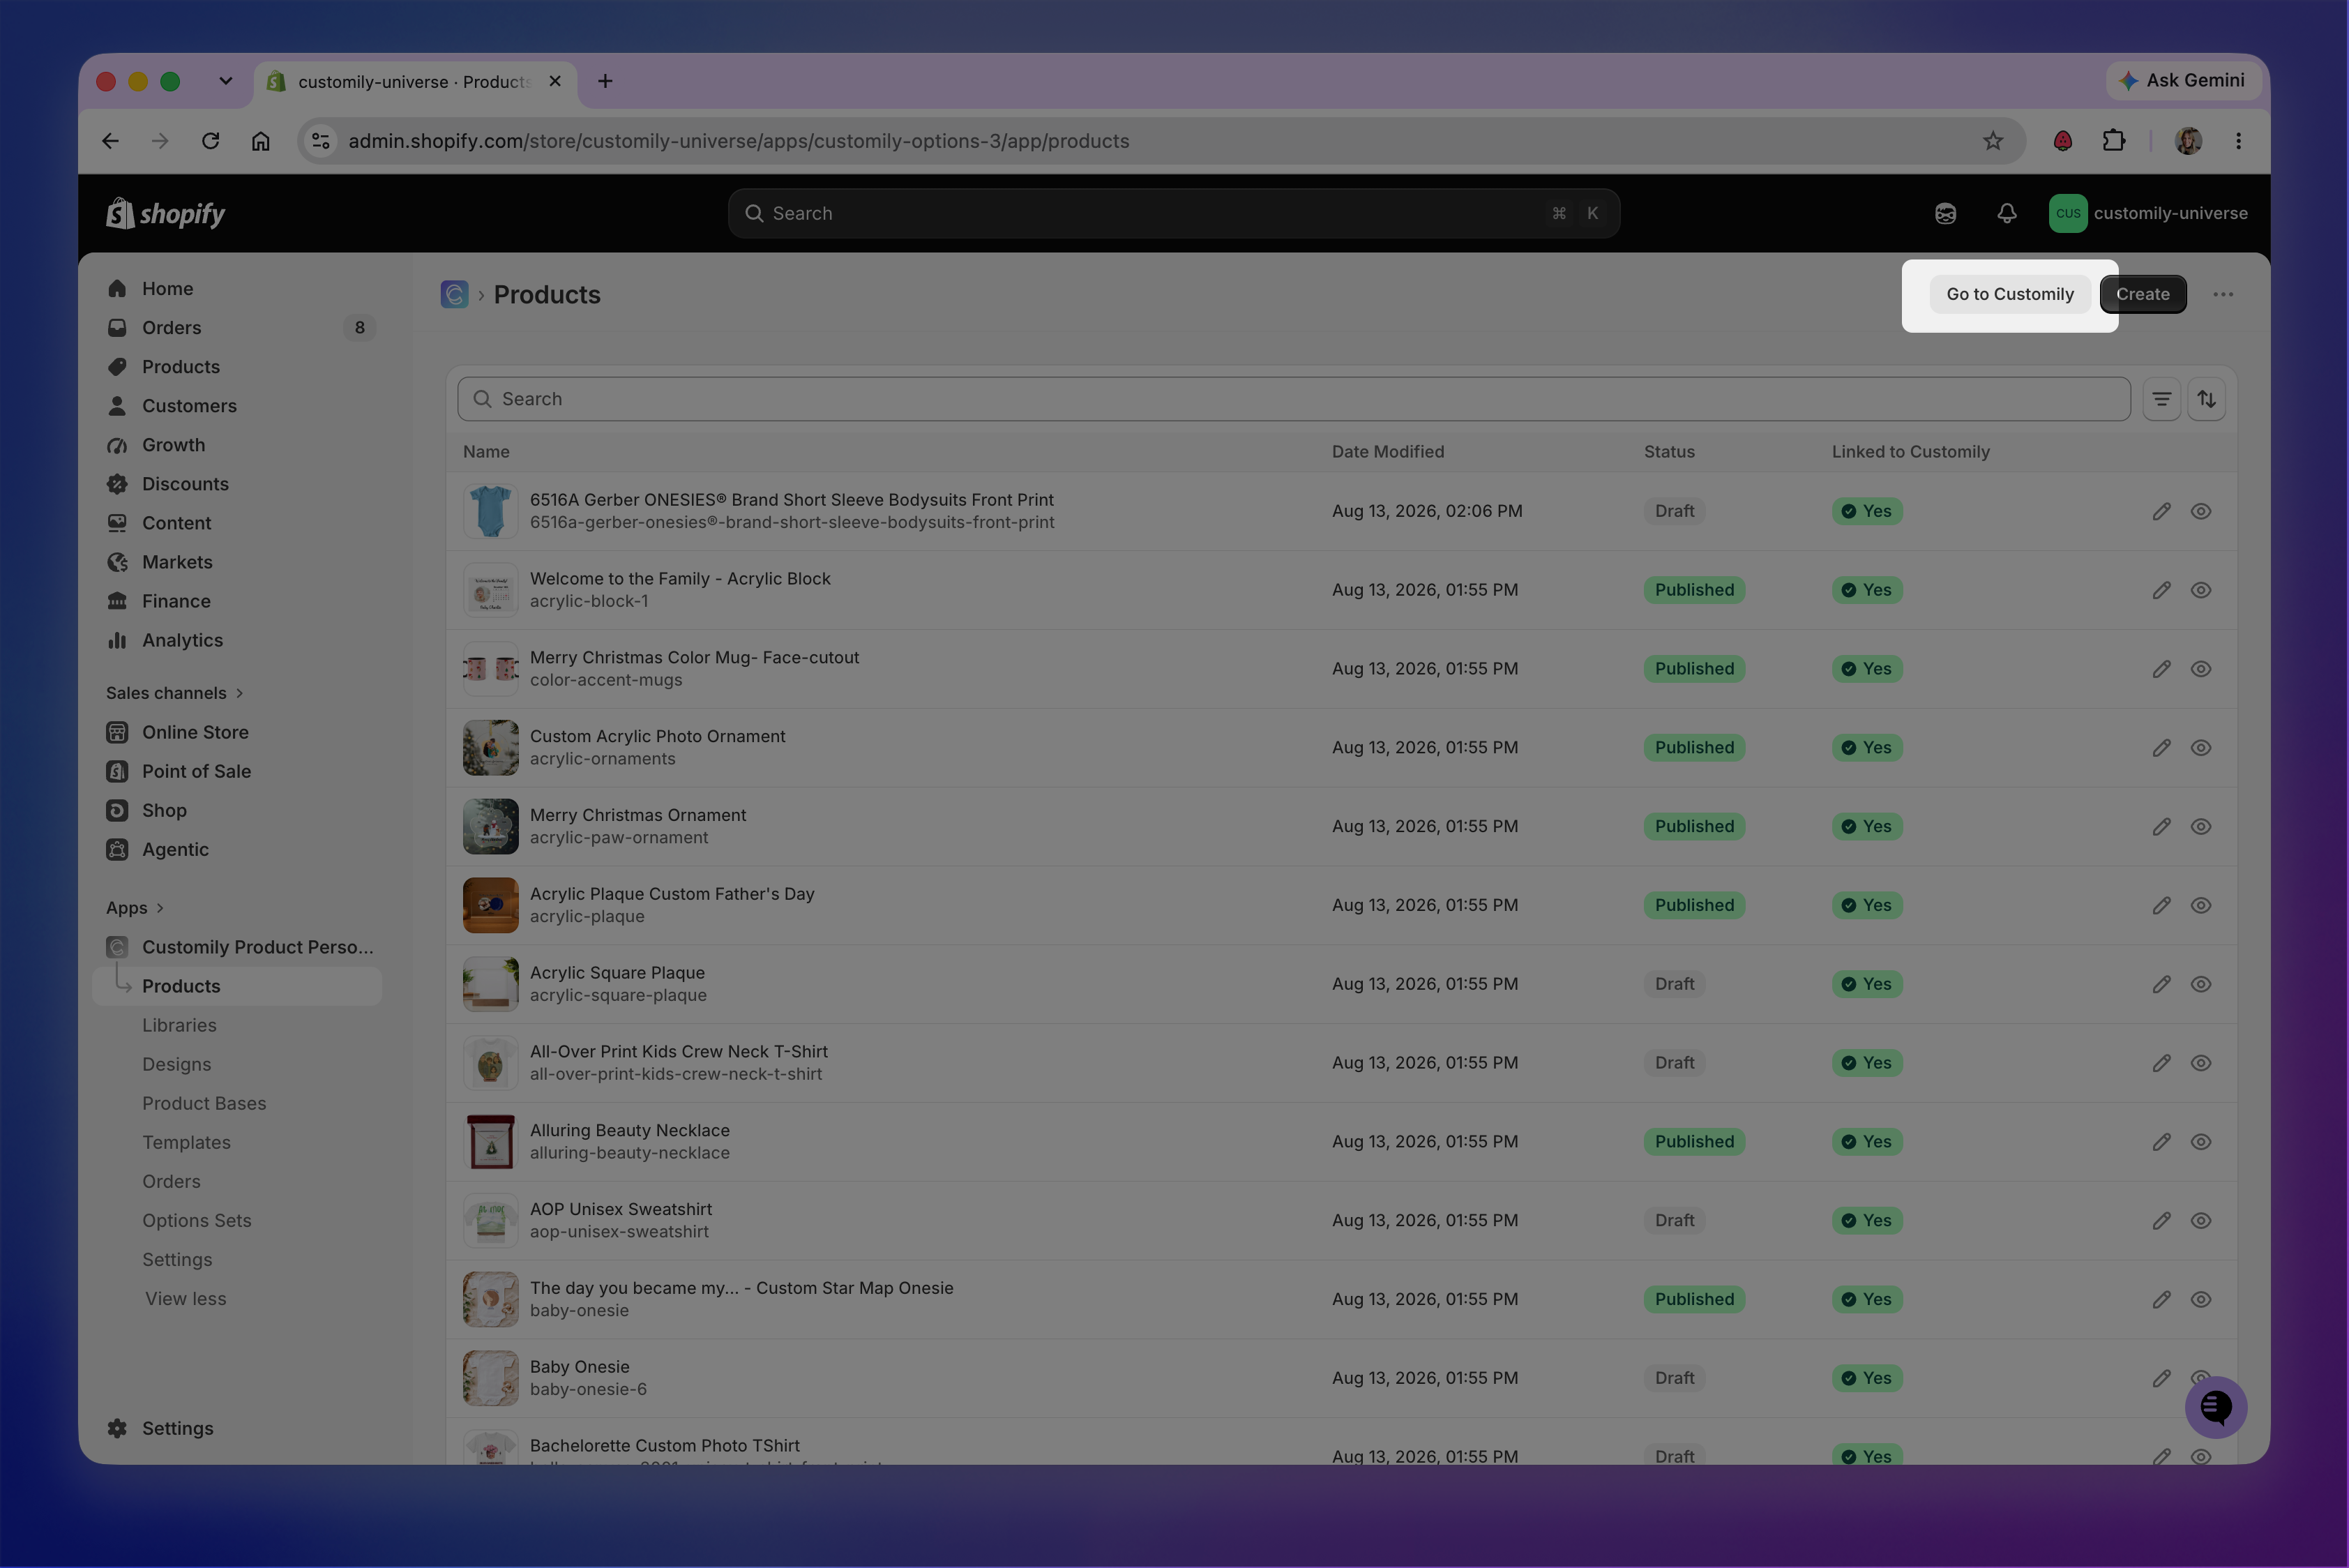The width and height of the screenshot is (2349, 1568).
Task: Open the Shopify Sidekick assistant icon
Action: click(1945, 213)
